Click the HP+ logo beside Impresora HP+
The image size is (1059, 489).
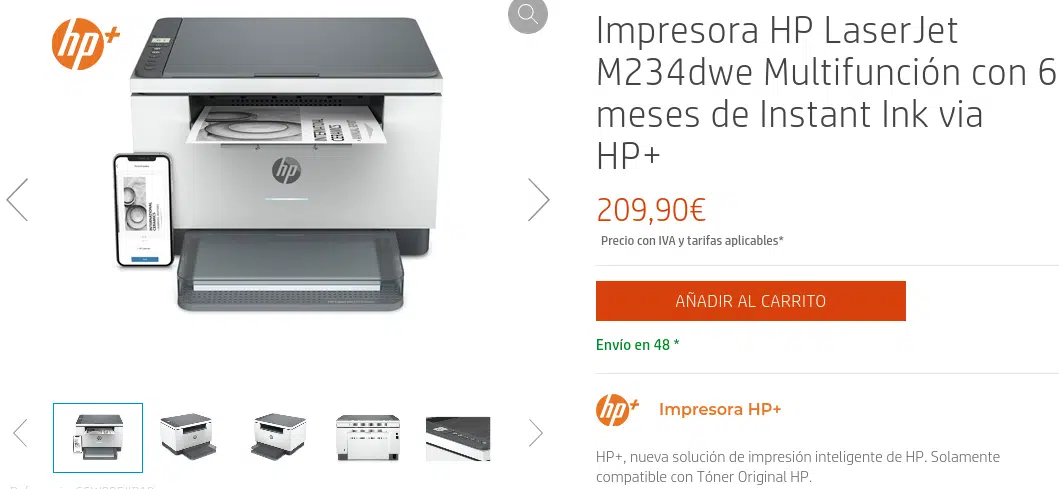[617, 409]
